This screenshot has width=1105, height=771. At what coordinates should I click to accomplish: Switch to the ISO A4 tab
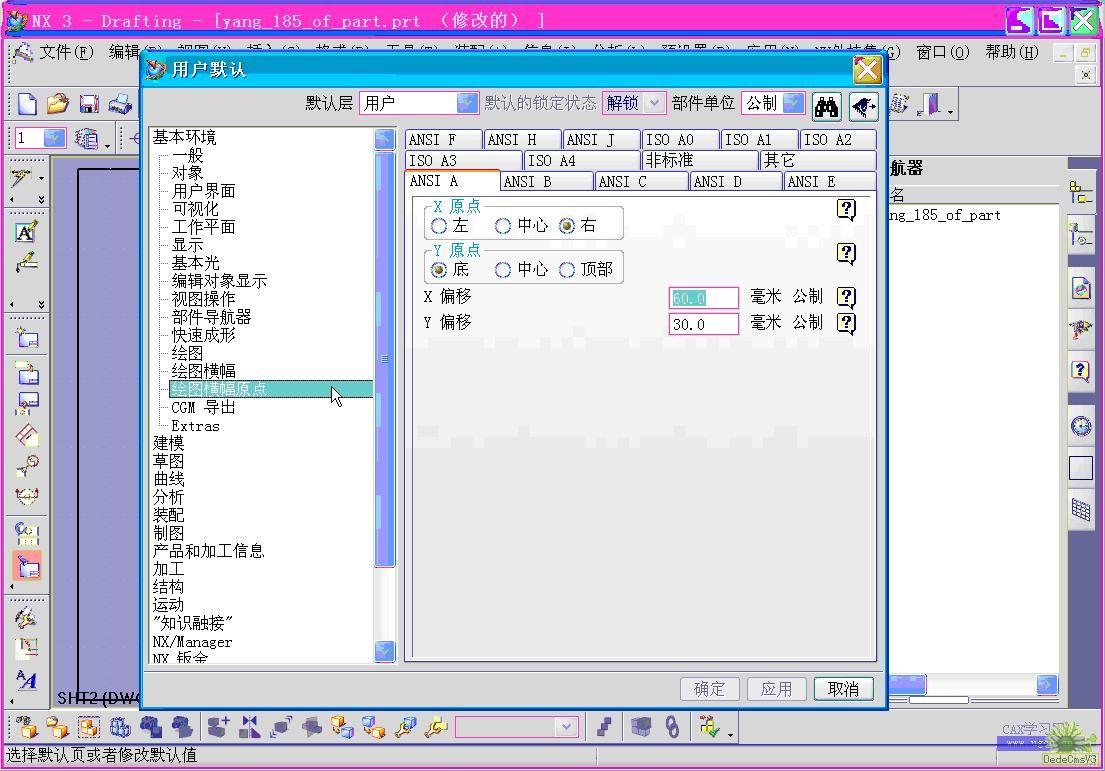click(582, 161)
